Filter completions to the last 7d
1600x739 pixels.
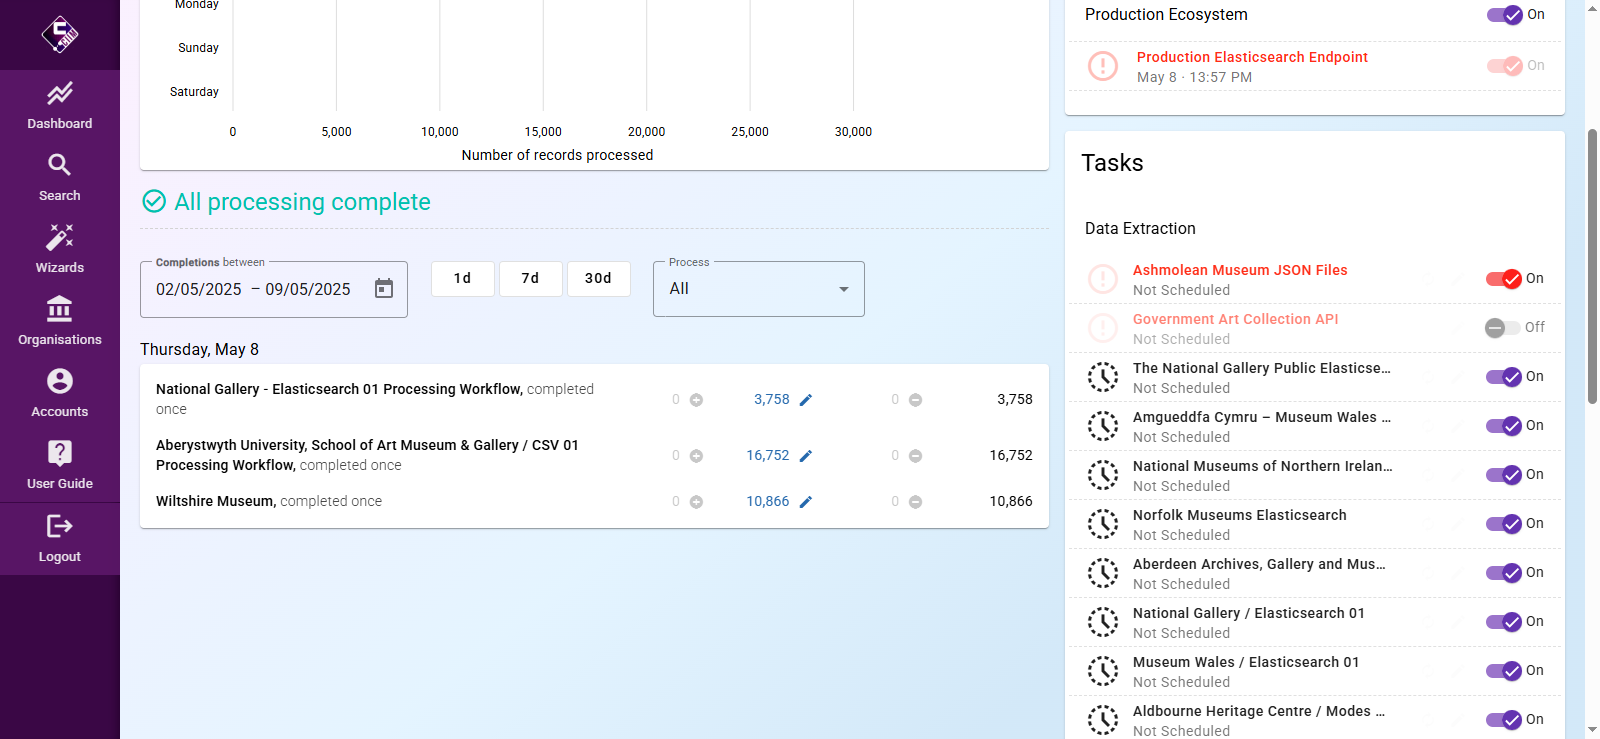click(531, 279)
